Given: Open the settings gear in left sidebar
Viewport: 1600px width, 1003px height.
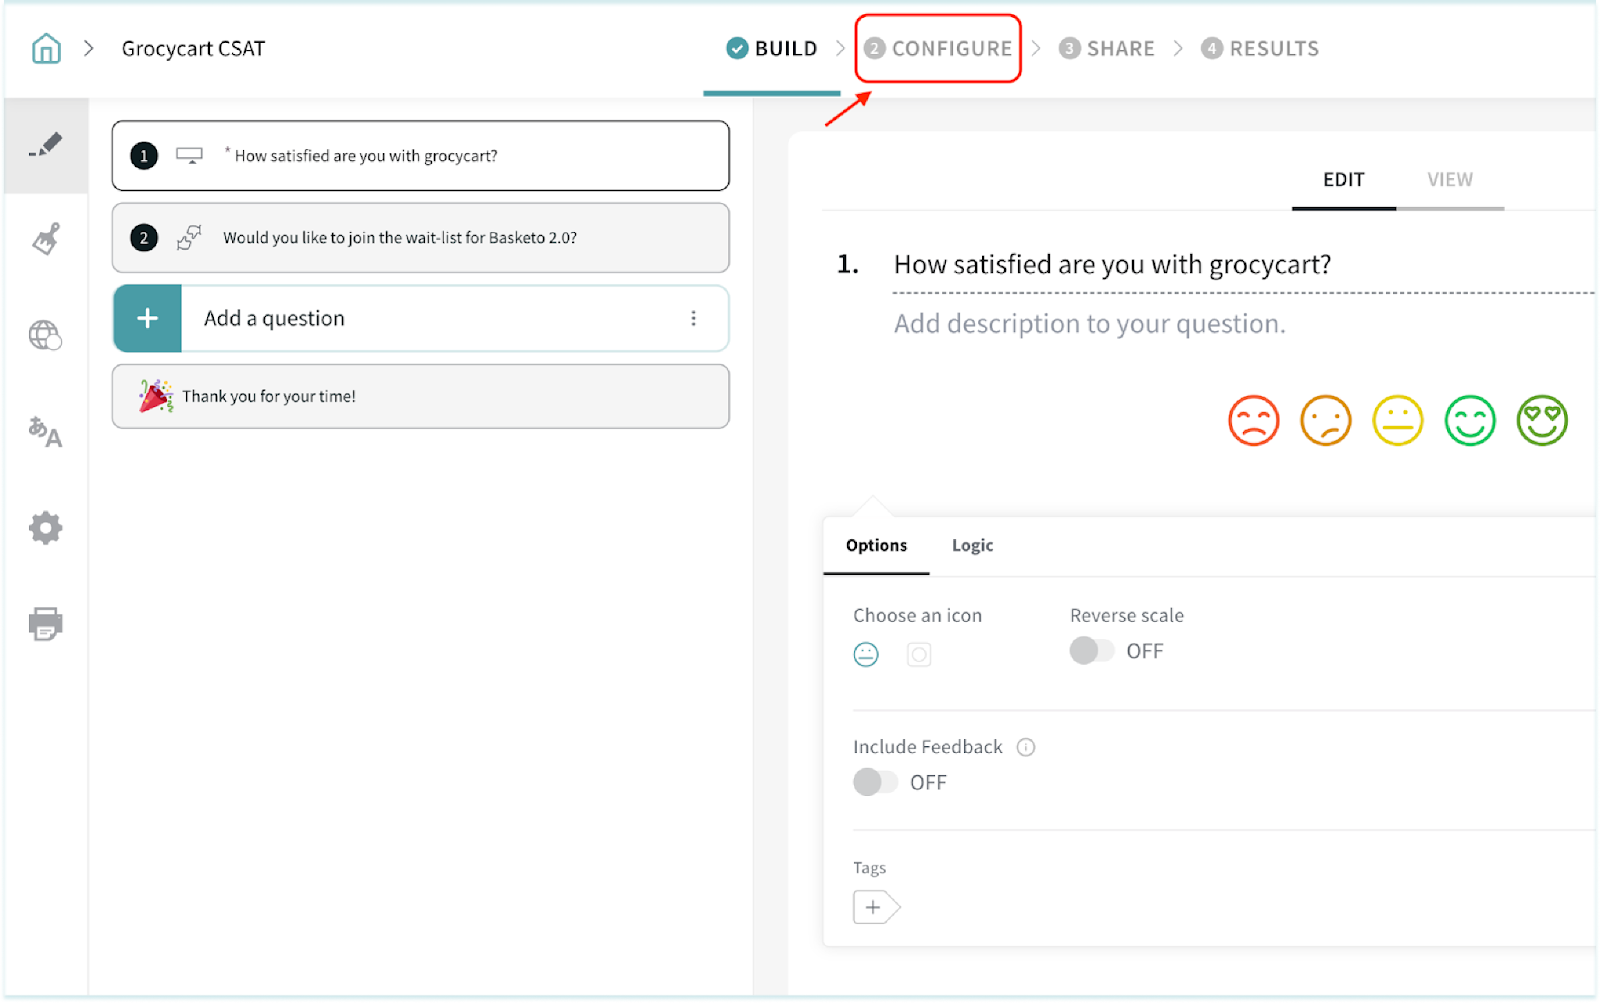Looking at the screenshot, I should coord(45,528).
